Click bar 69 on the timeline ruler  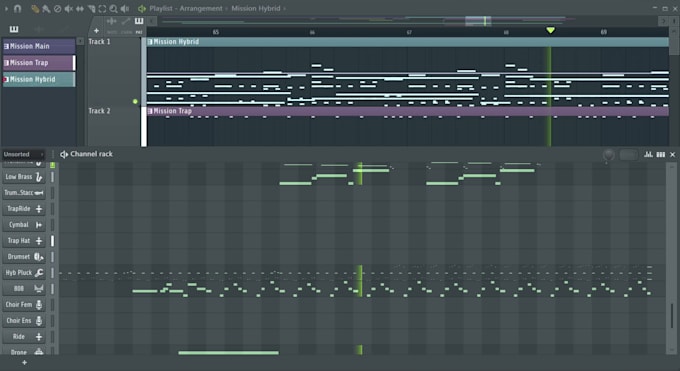tap(604, 32)
